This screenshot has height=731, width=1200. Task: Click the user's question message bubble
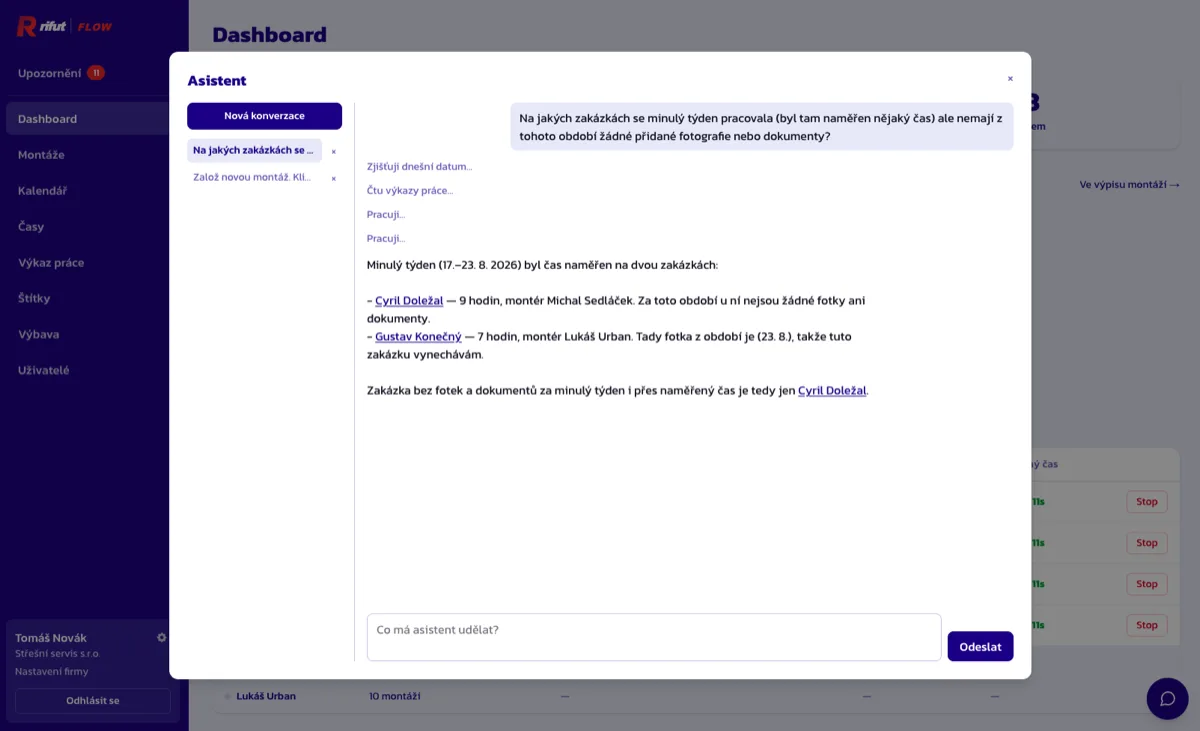762,127
